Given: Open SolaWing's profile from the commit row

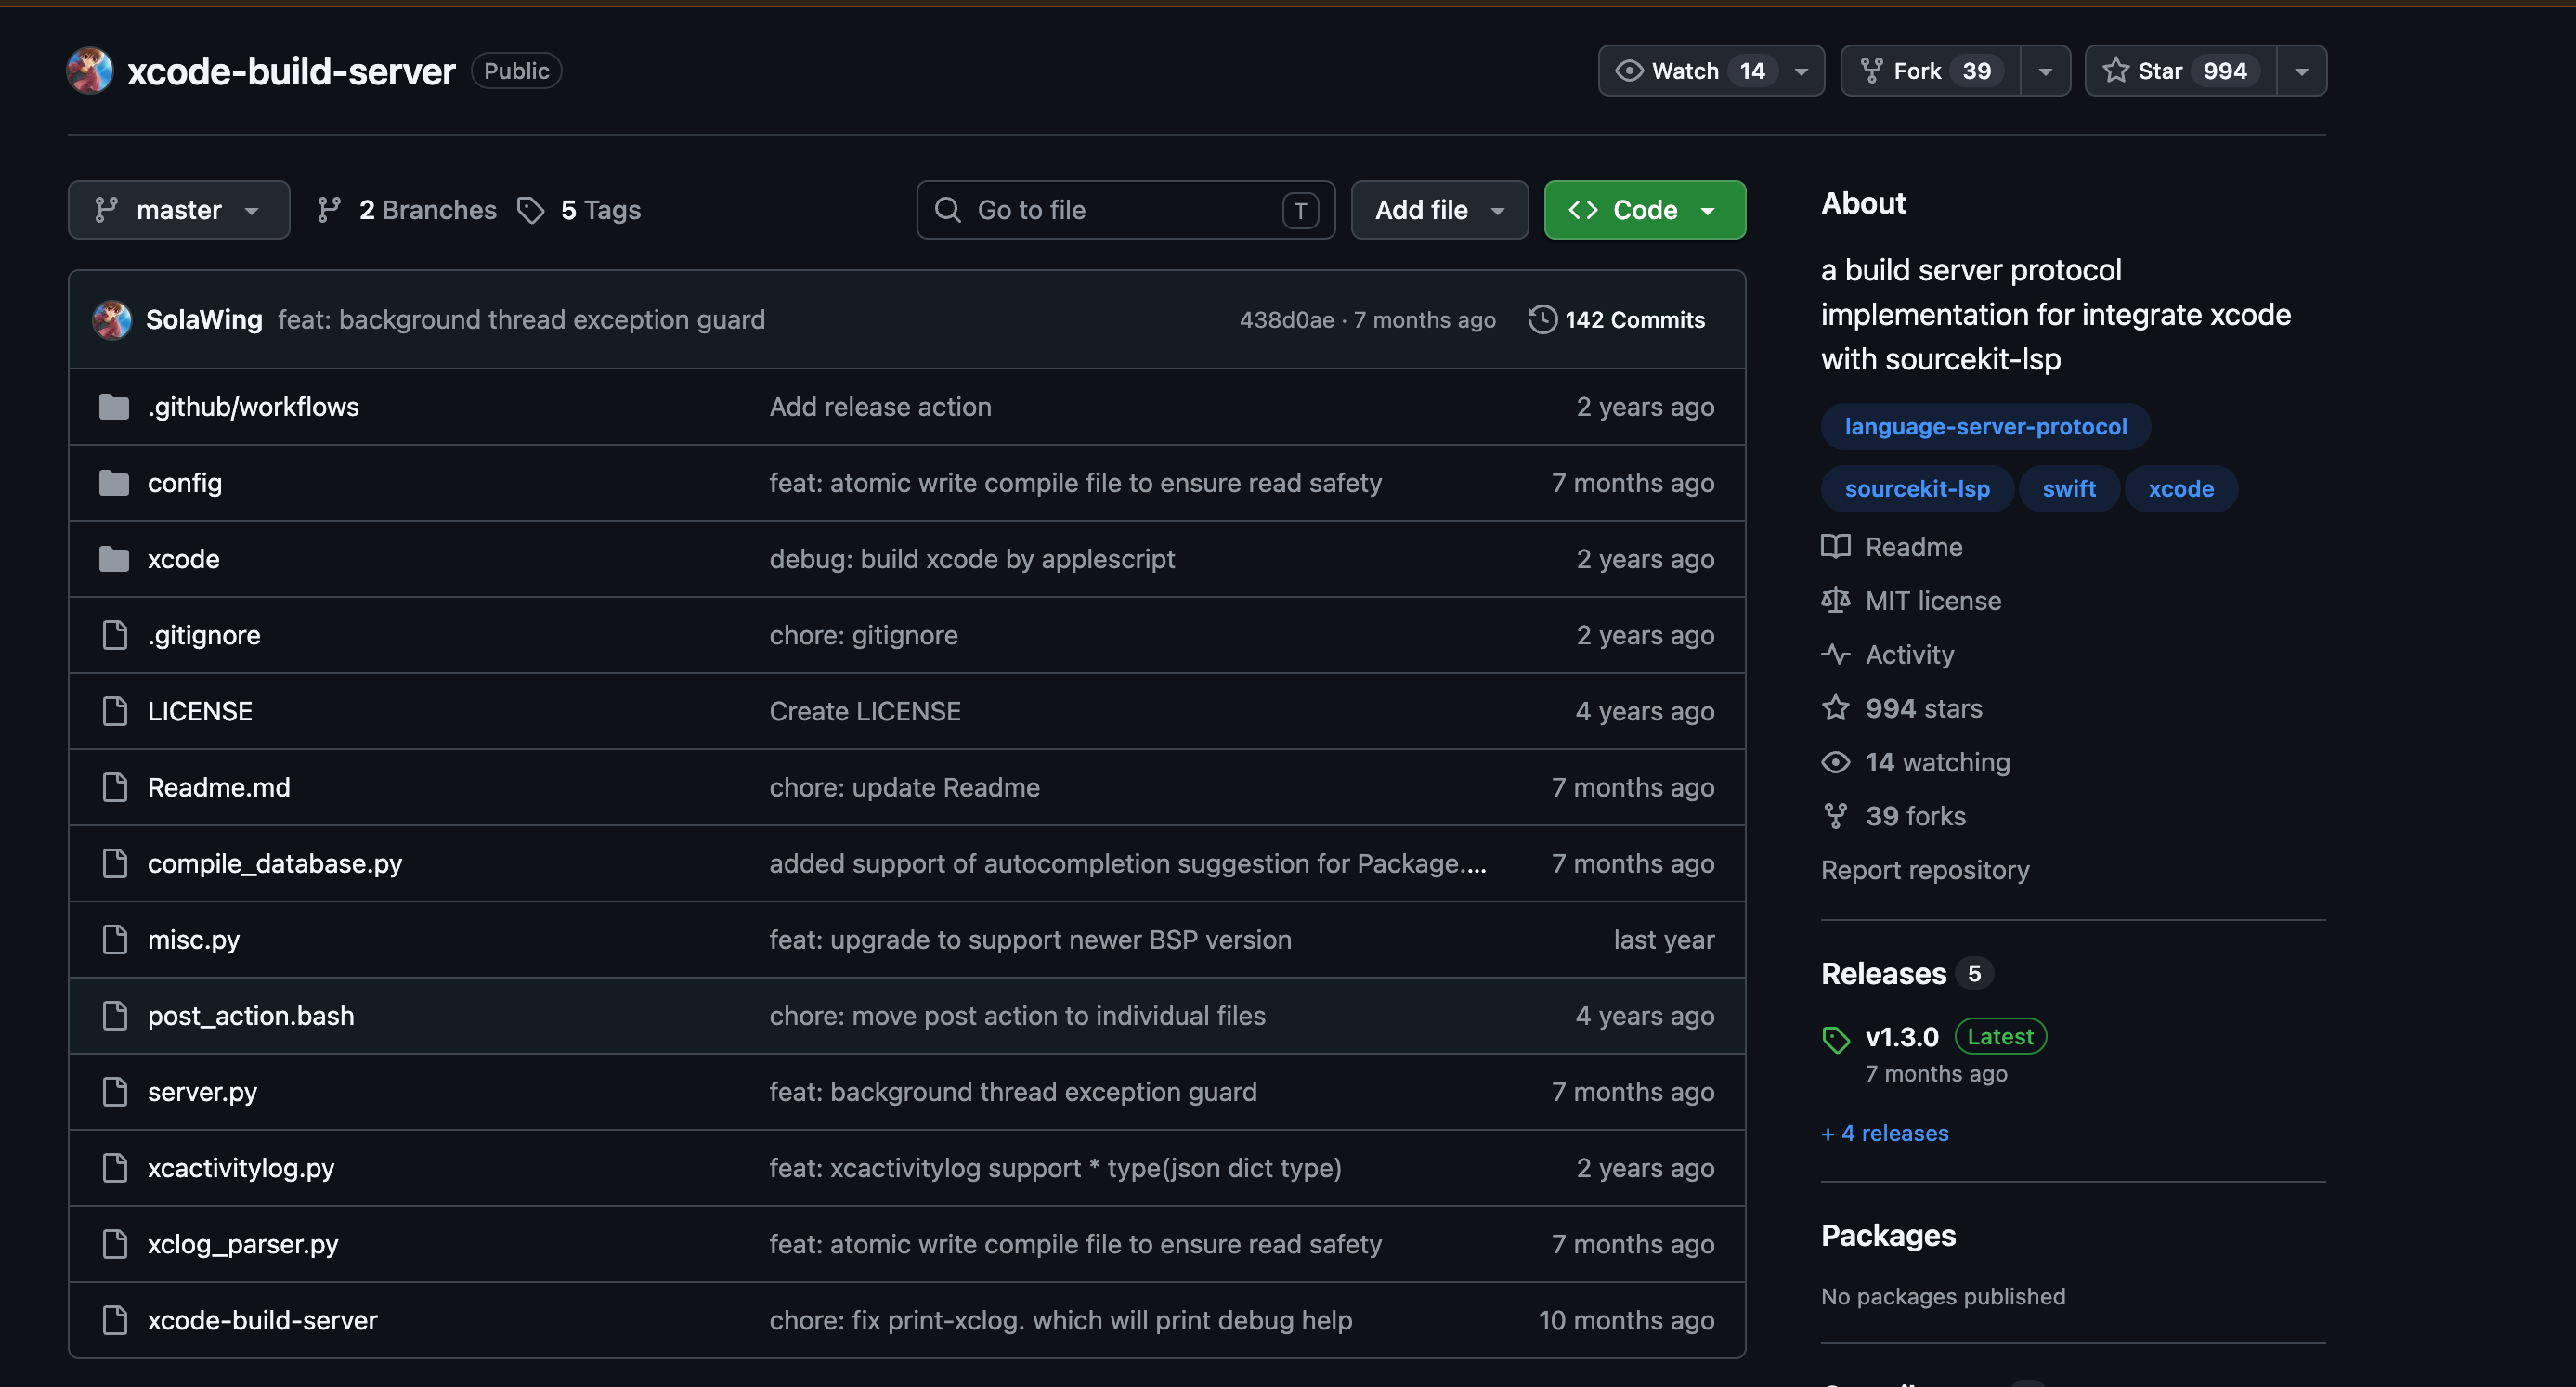Looking at the screenshot, I should (x=204, y=320).
